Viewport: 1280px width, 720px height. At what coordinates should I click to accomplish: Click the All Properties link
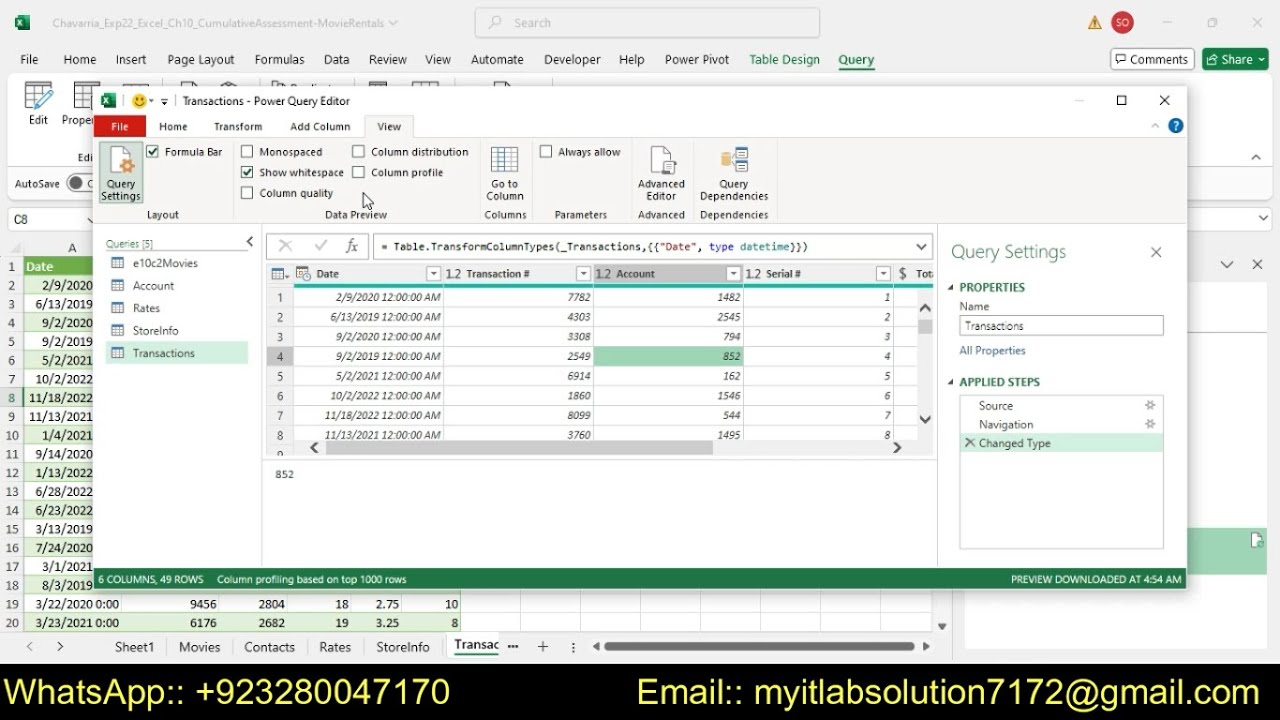click(992, 351)
